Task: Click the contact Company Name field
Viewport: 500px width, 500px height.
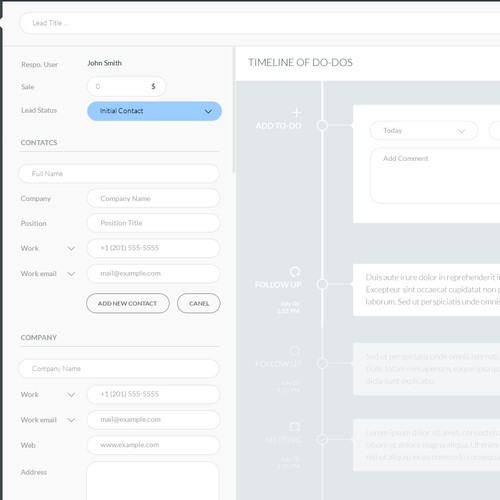Action: 153,198
